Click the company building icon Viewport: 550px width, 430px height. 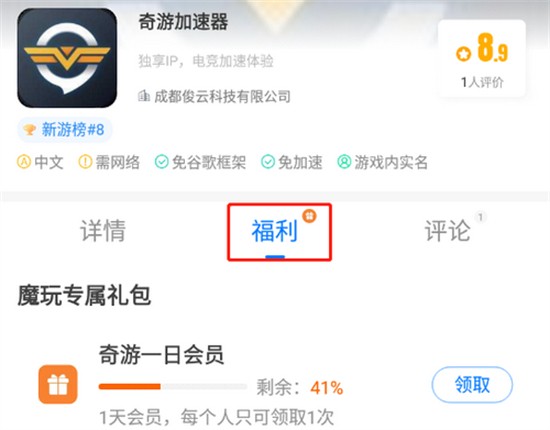tap(144, 95)
